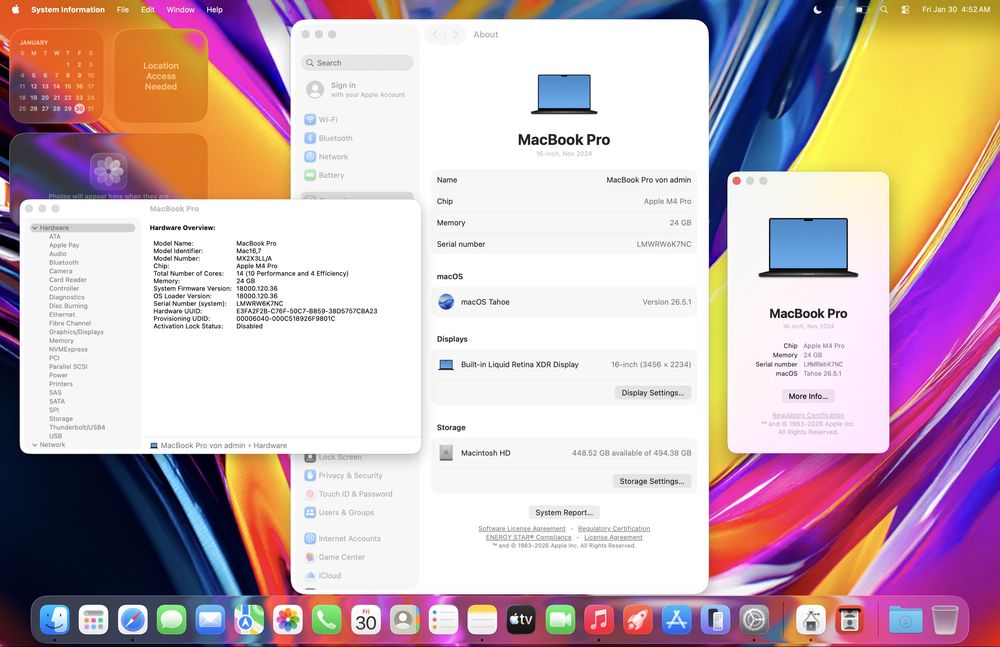Open the Software License Agreement link

tap(522, 528)
